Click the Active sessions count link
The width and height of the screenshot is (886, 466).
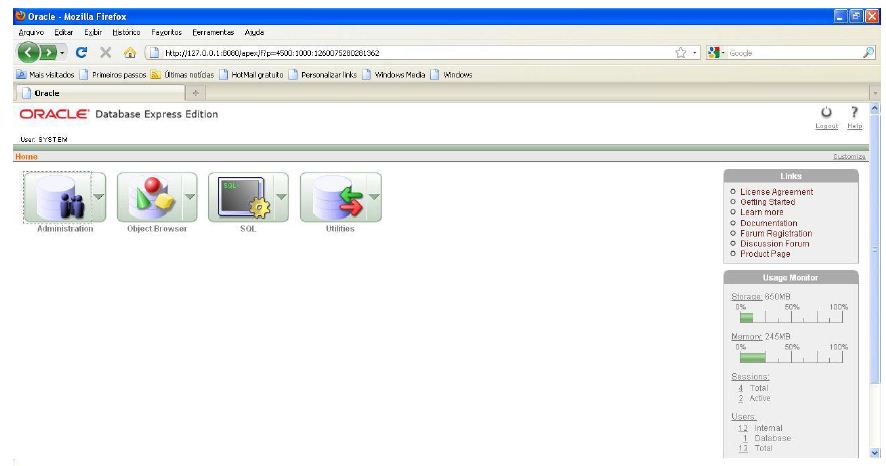(741, 399)
